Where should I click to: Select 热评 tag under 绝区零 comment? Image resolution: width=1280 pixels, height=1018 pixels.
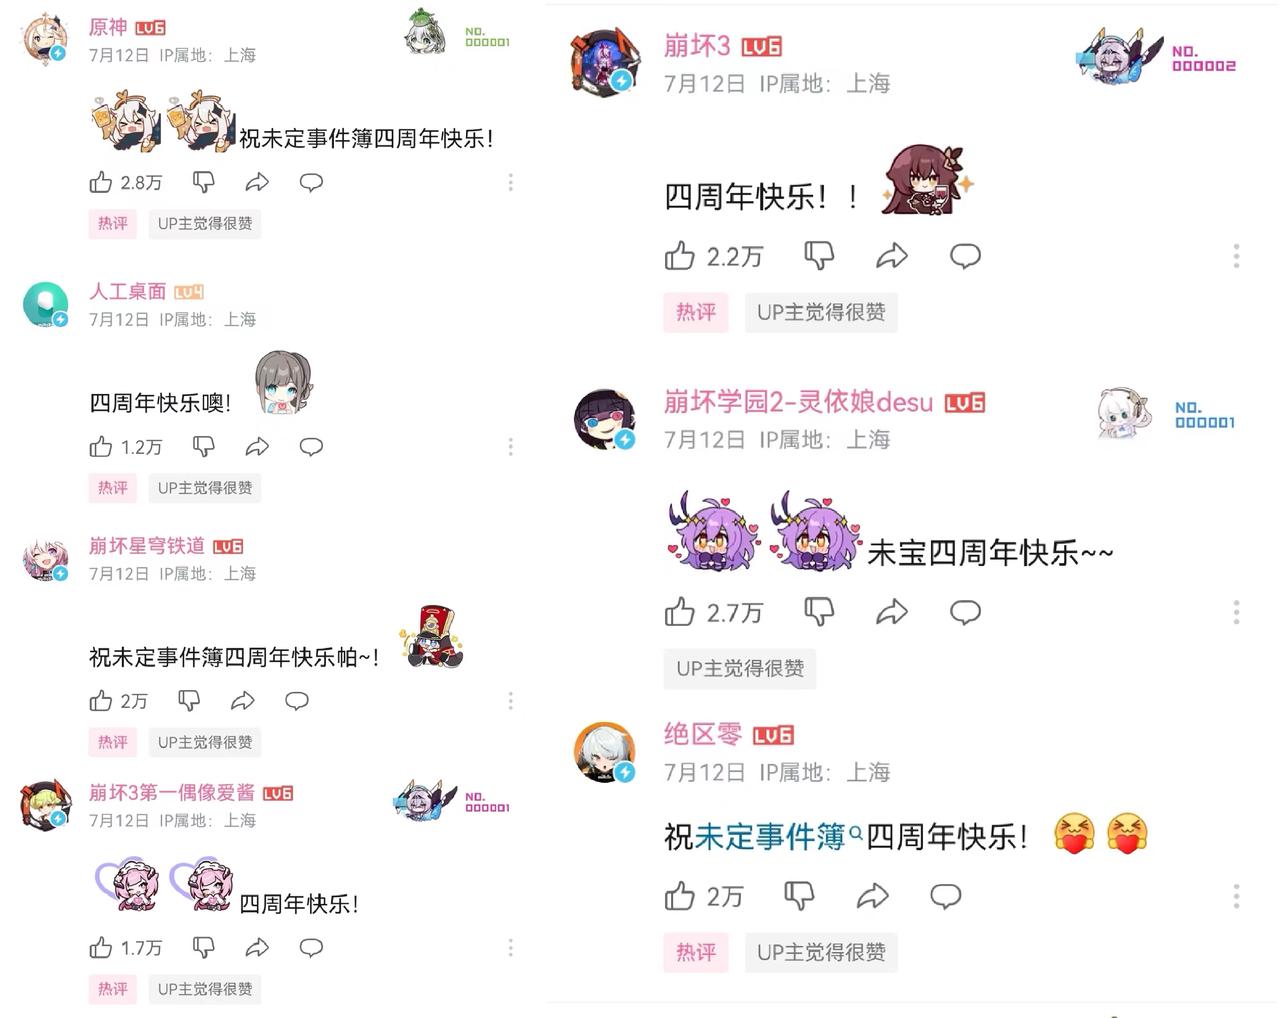696,952
